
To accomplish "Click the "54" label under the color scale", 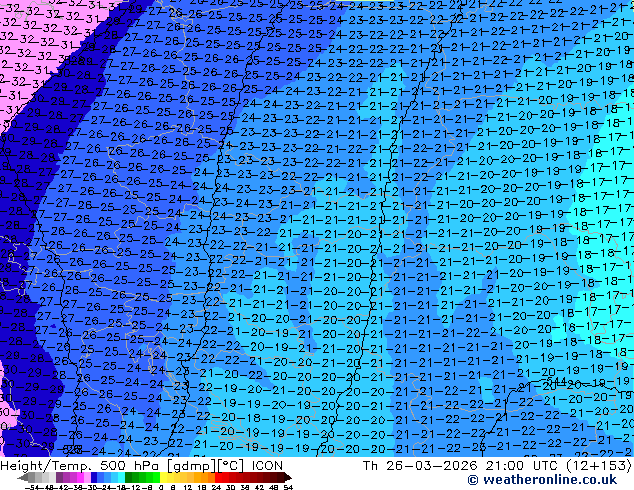I will (288, 487).
